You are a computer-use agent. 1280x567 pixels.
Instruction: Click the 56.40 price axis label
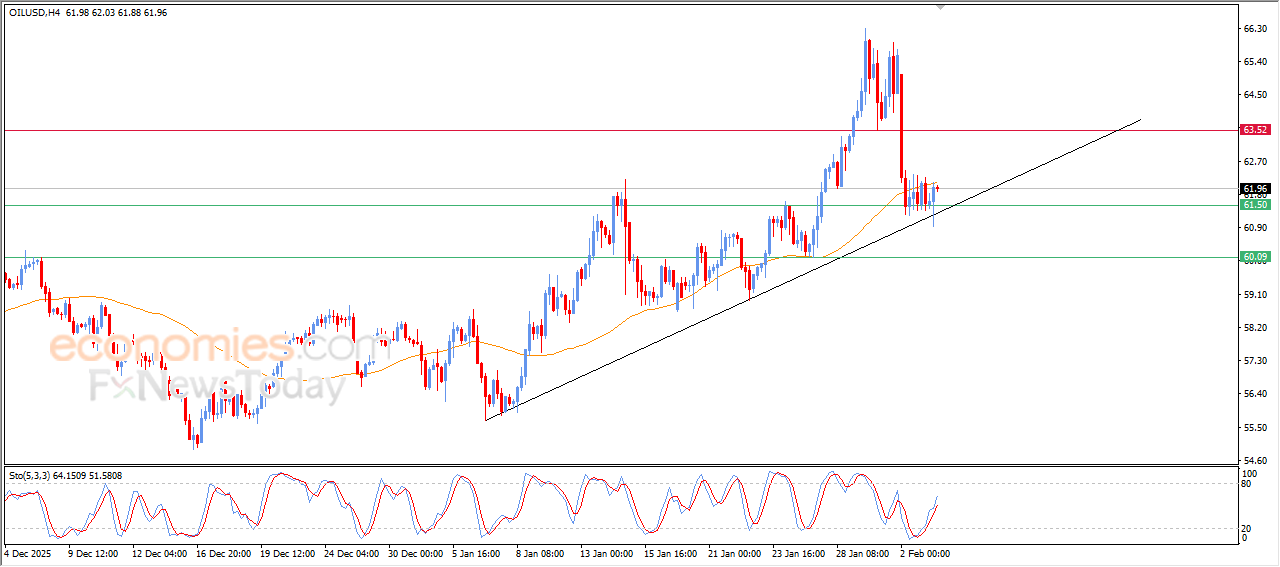[x=1255, y=393]
